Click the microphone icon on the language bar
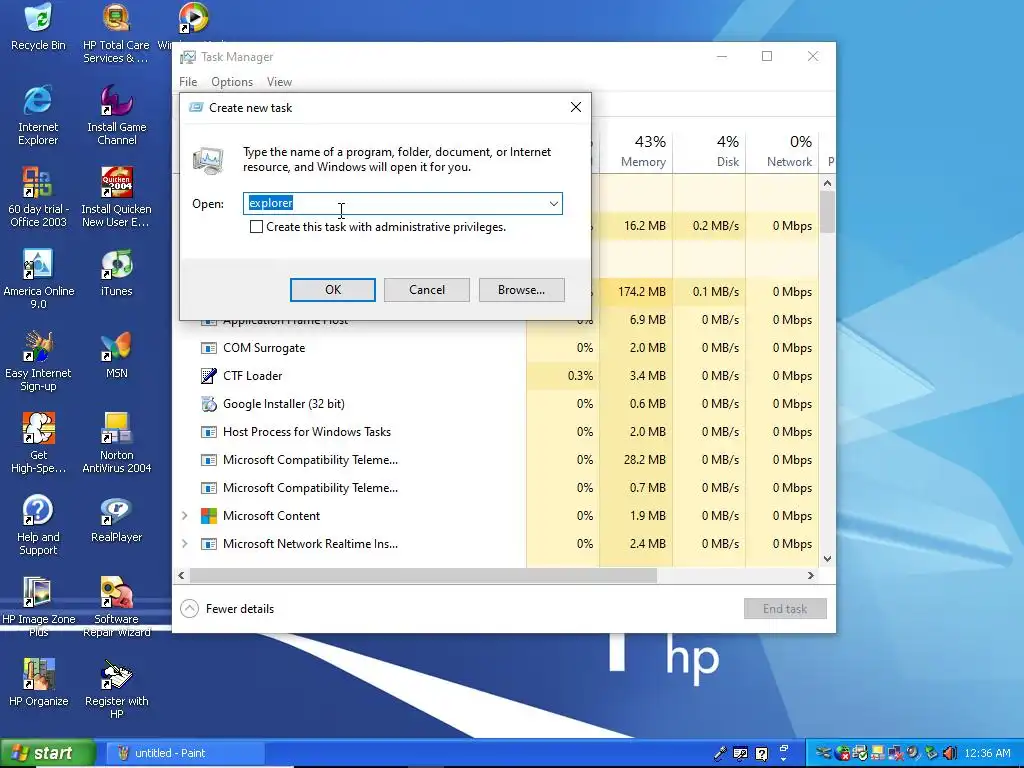This screenshot has height=768, width=1024. point(720,753)
